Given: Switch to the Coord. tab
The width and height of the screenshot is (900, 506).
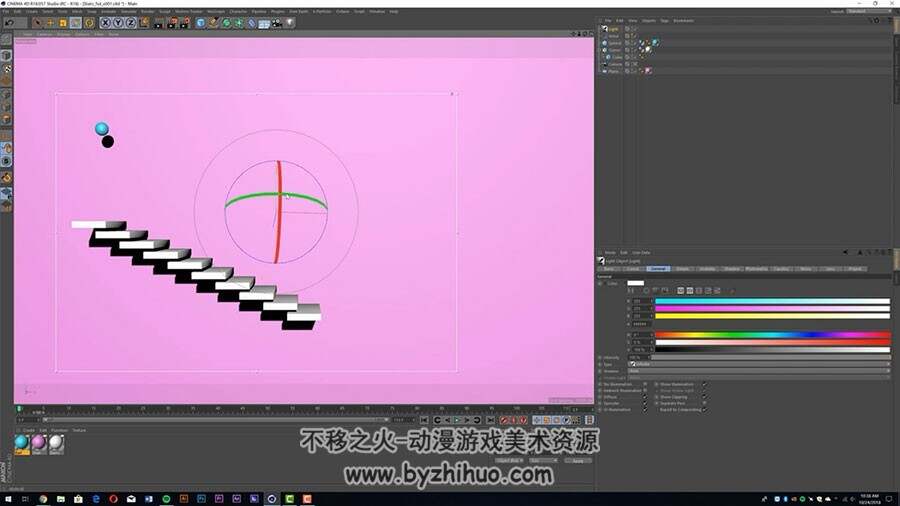Looking at the screenshot, I should click(633, 268).
